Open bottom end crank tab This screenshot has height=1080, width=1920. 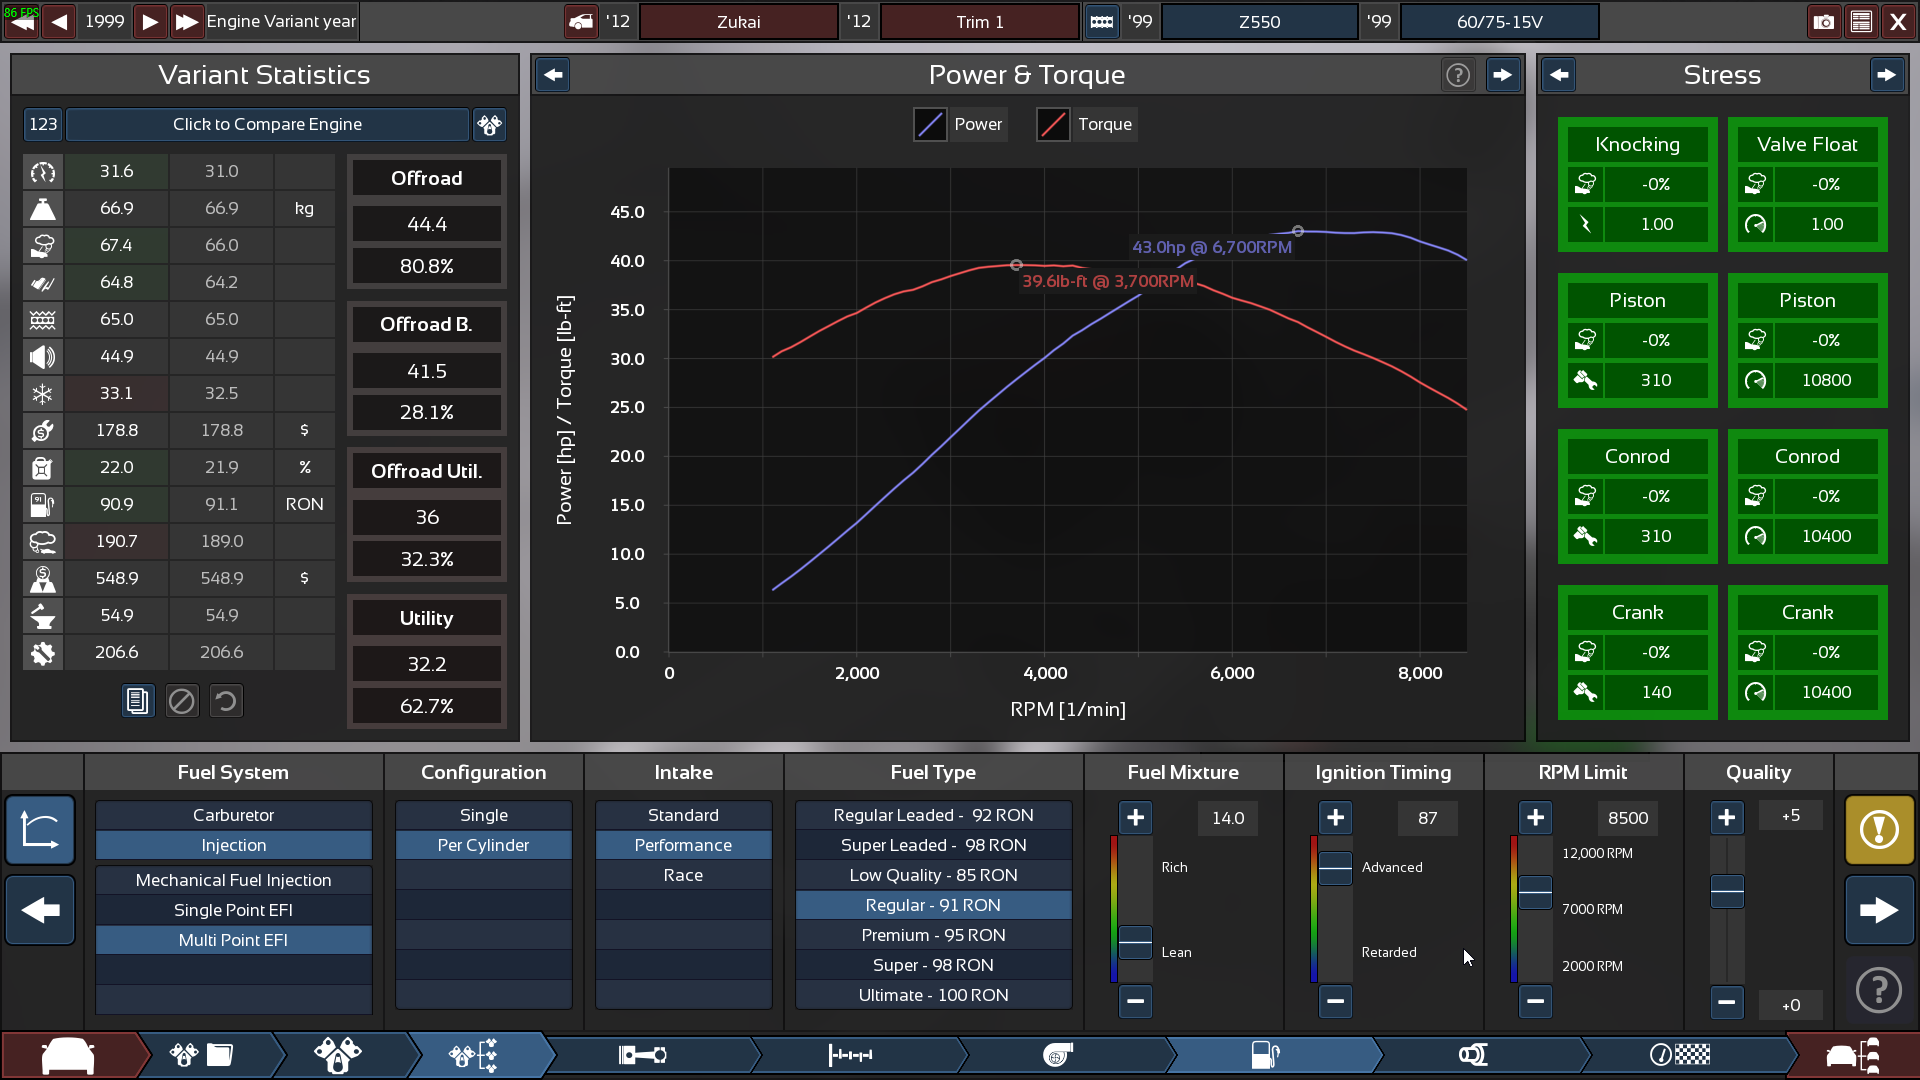click(642, 1055)
